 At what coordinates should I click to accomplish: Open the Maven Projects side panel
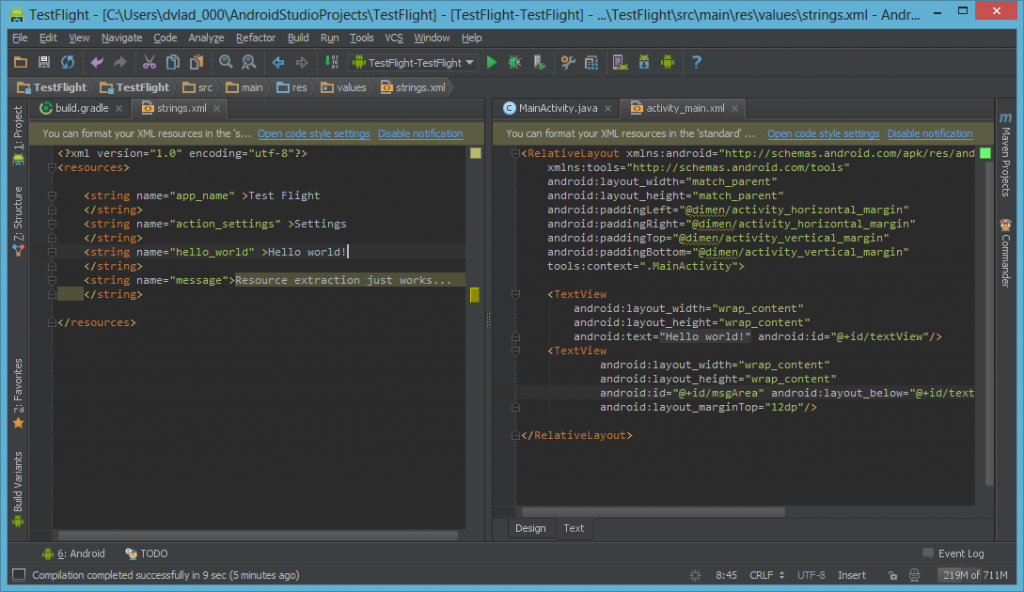[x=1005, y=154]
